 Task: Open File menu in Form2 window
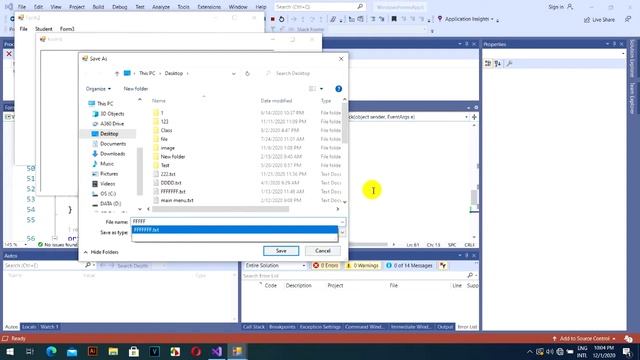click(x=23, y=29)
